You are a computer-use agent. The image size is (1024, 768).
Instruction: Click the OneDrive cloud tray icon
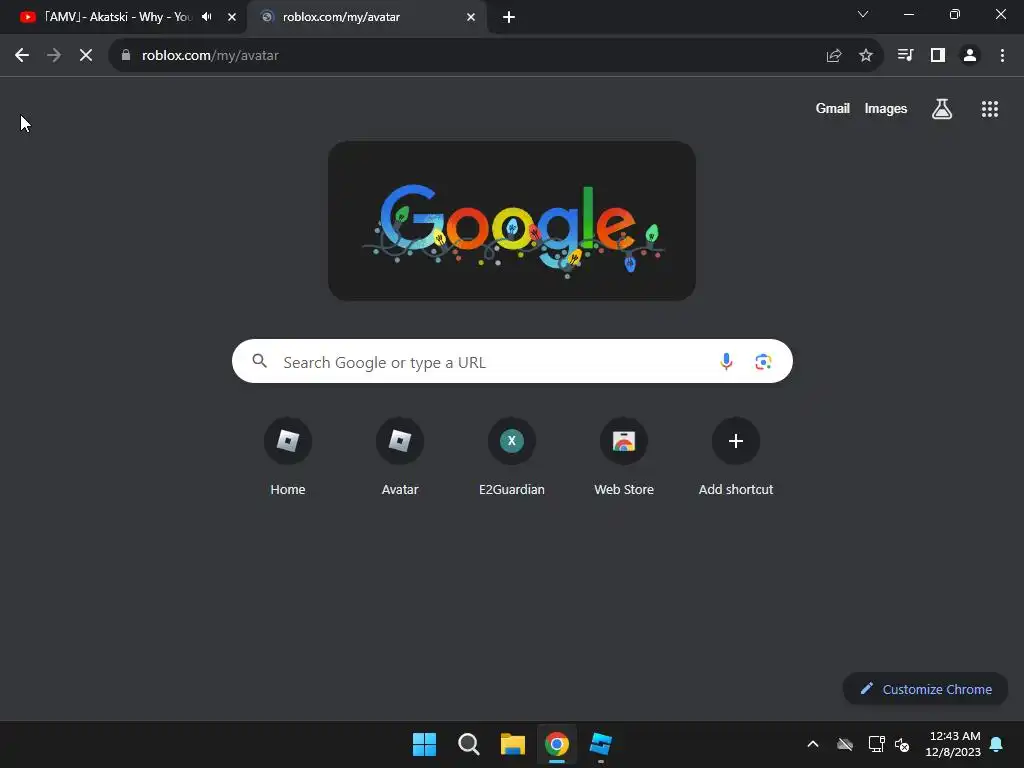[845, 744]
